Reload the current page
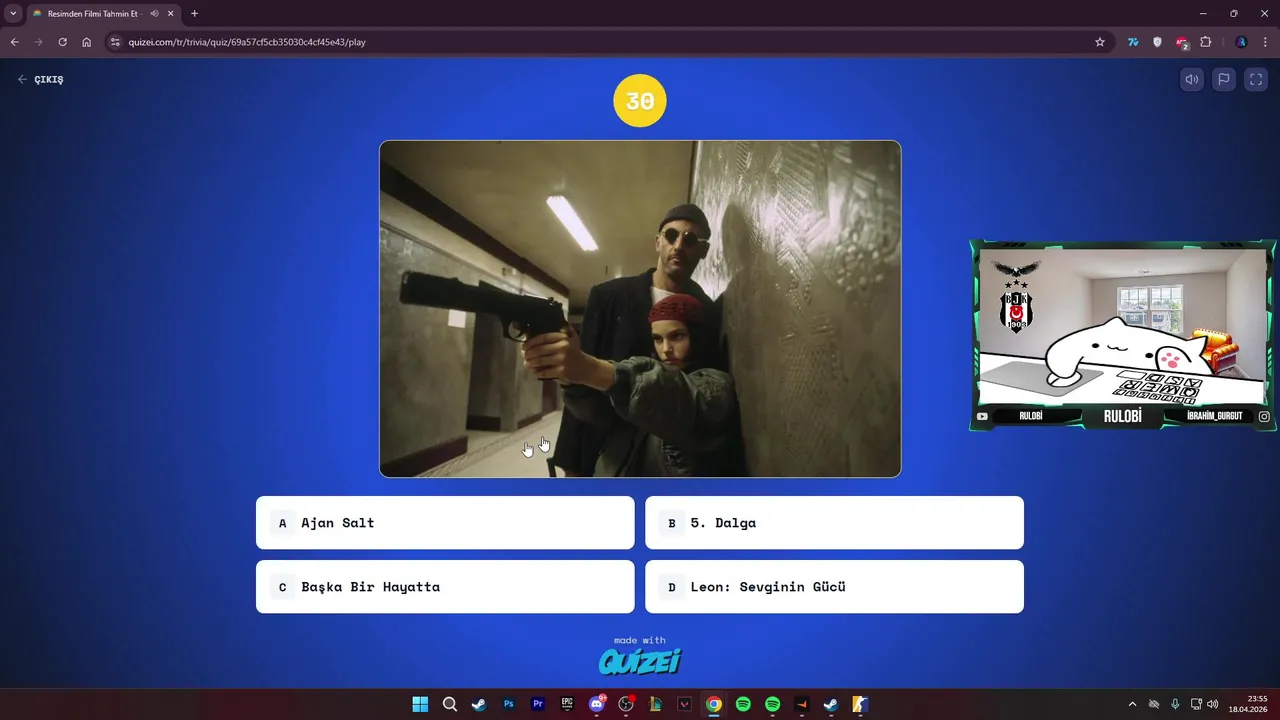1280x720 pixels. click(x=62, y=42)
